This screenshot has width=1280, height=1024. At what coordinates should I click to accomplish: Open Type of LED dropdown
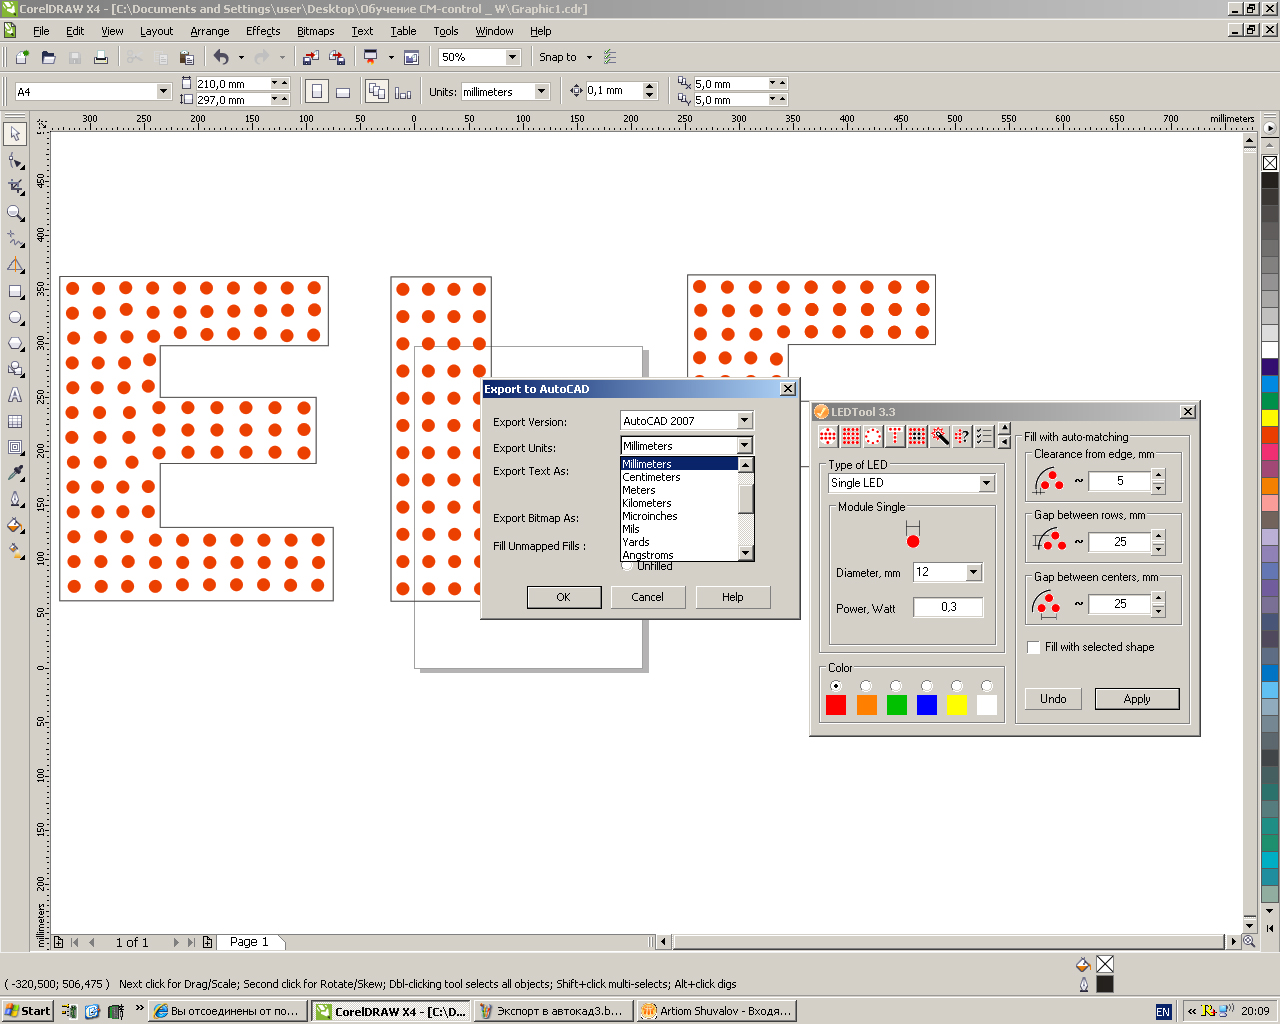(987, 483)
